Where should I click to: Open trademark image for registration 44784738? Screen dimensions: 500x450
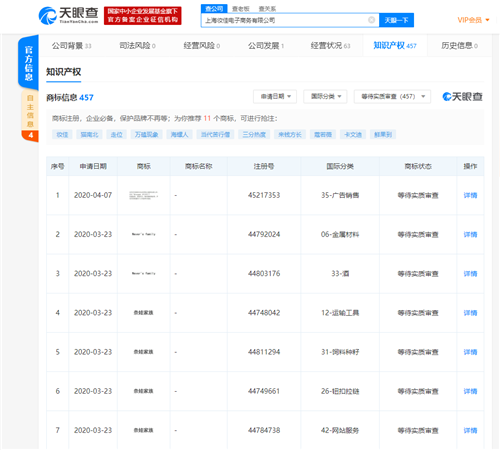click(144, 430)
